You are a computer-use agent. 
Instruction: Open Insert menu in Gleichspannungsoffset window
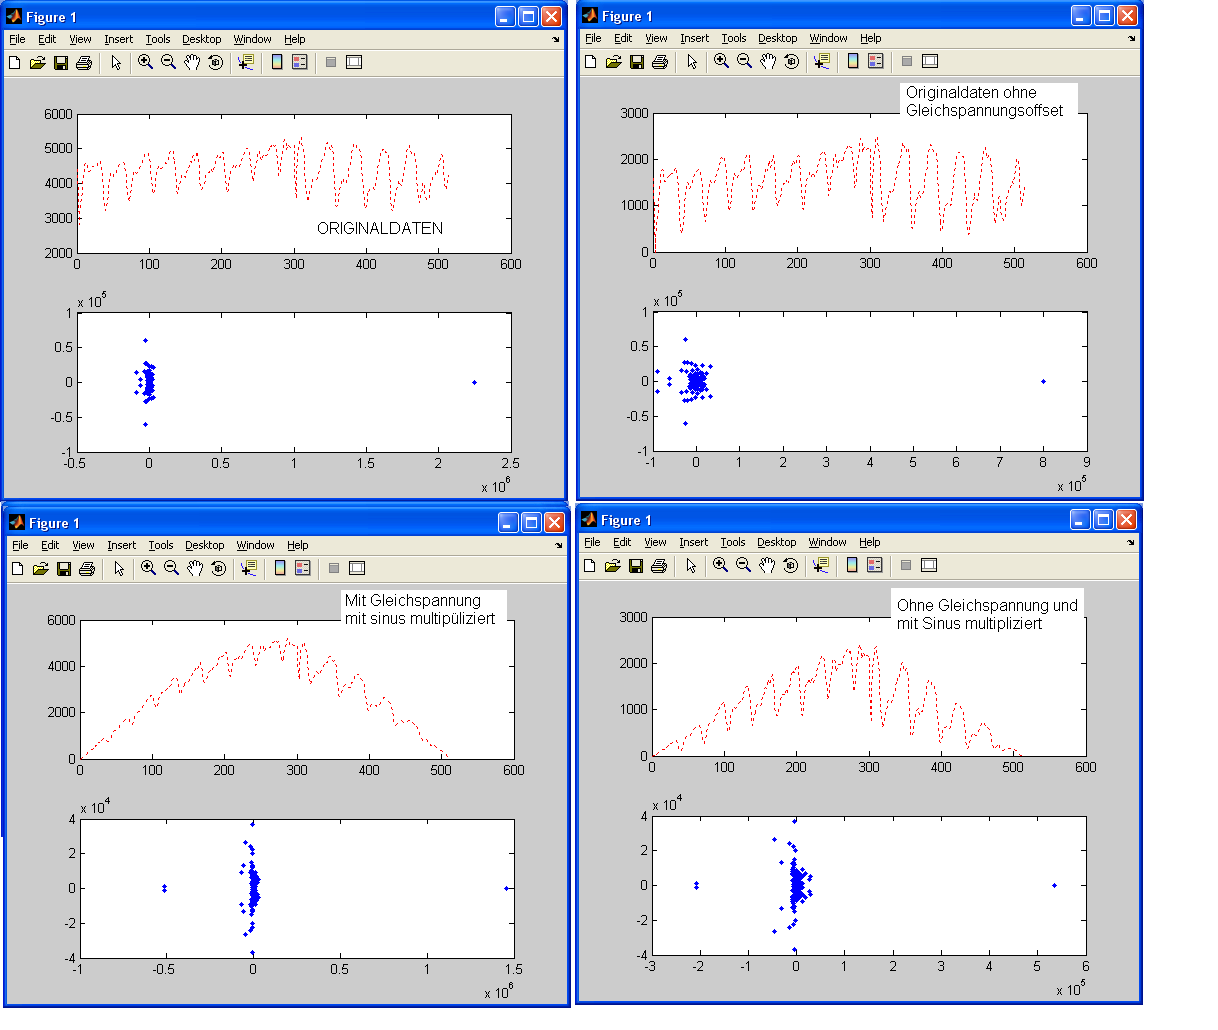[x=694, y=38]
